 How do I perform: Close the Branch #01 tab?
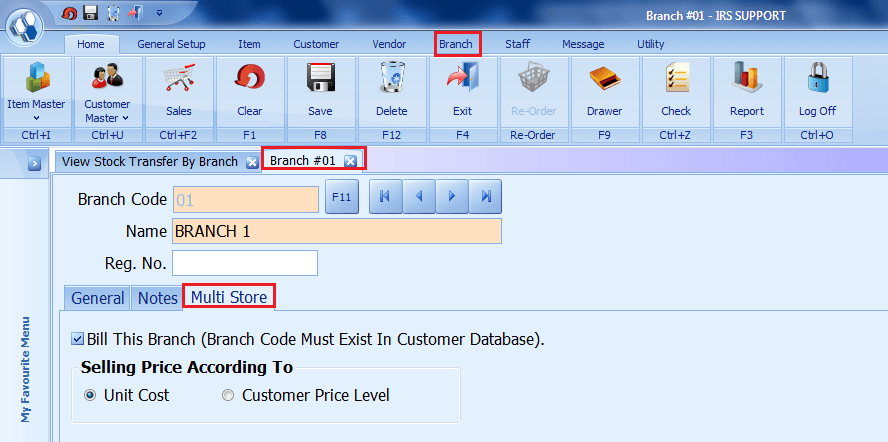[x=351, y=162]
